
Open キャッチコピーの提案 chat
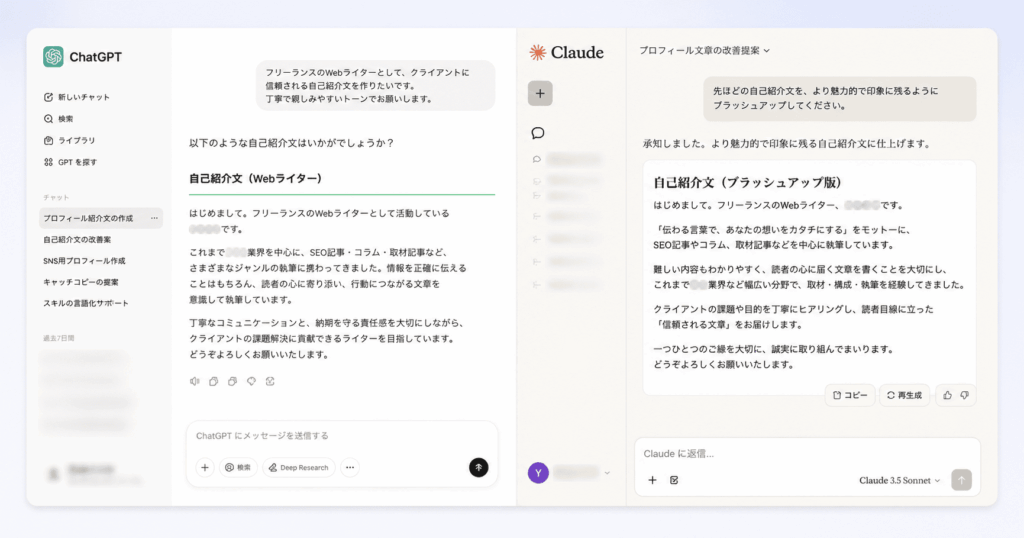point(81,282)
